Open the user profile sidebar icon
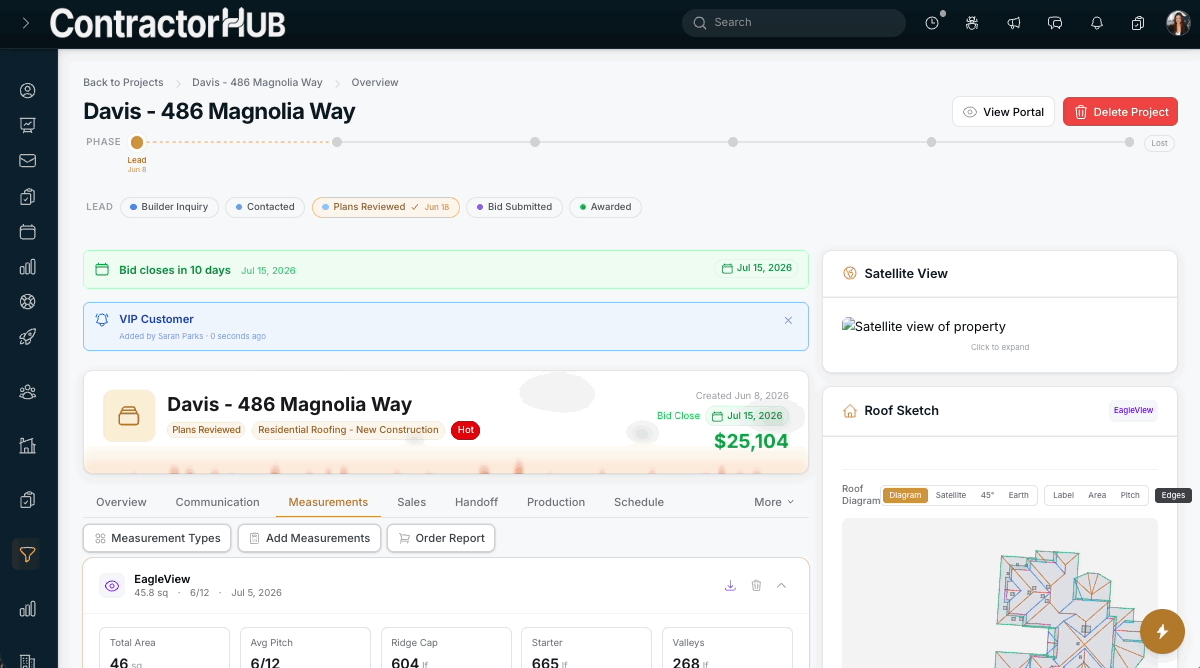The image size is (1200, 668). coord(28,90)
